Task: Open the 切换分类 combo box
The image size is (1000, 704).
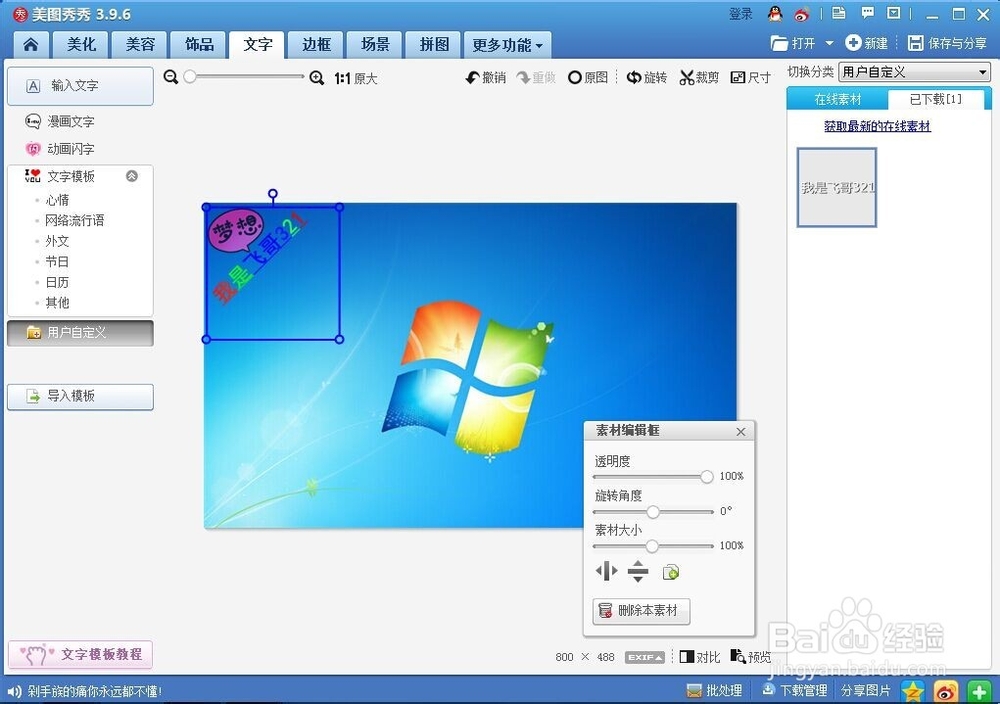Action: tap(914, 72)
